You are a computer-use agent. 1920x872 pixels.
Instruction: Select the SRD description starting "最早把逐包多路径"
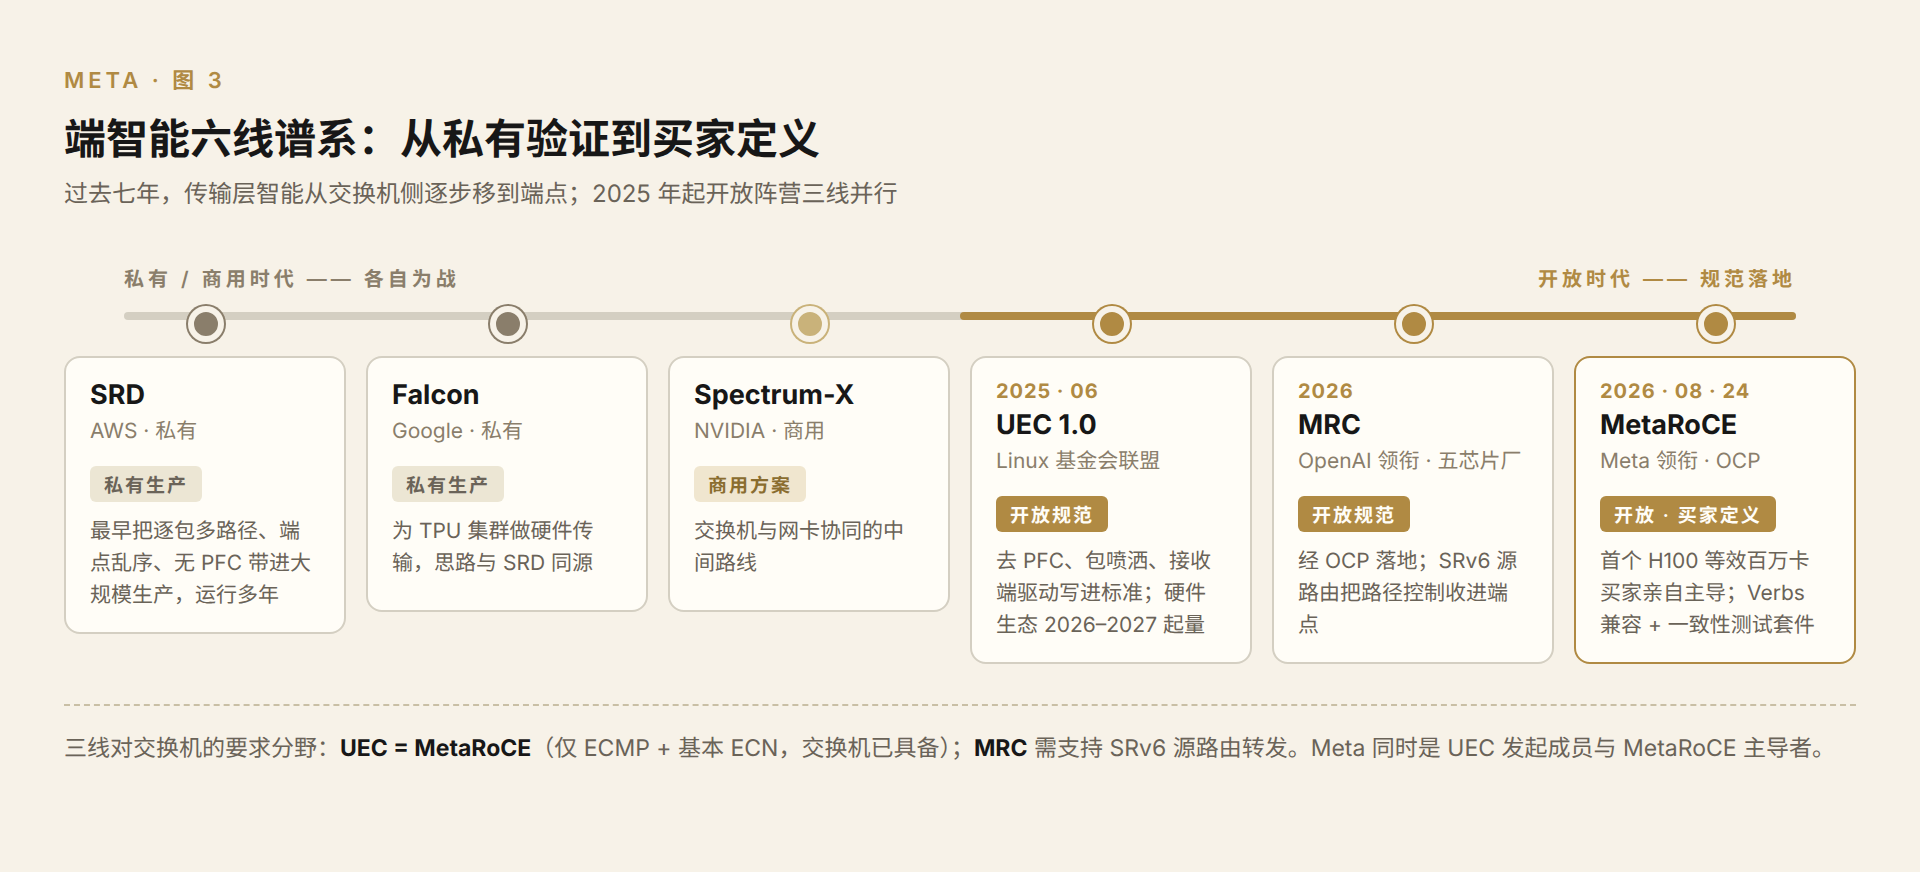tap(200, 562)
